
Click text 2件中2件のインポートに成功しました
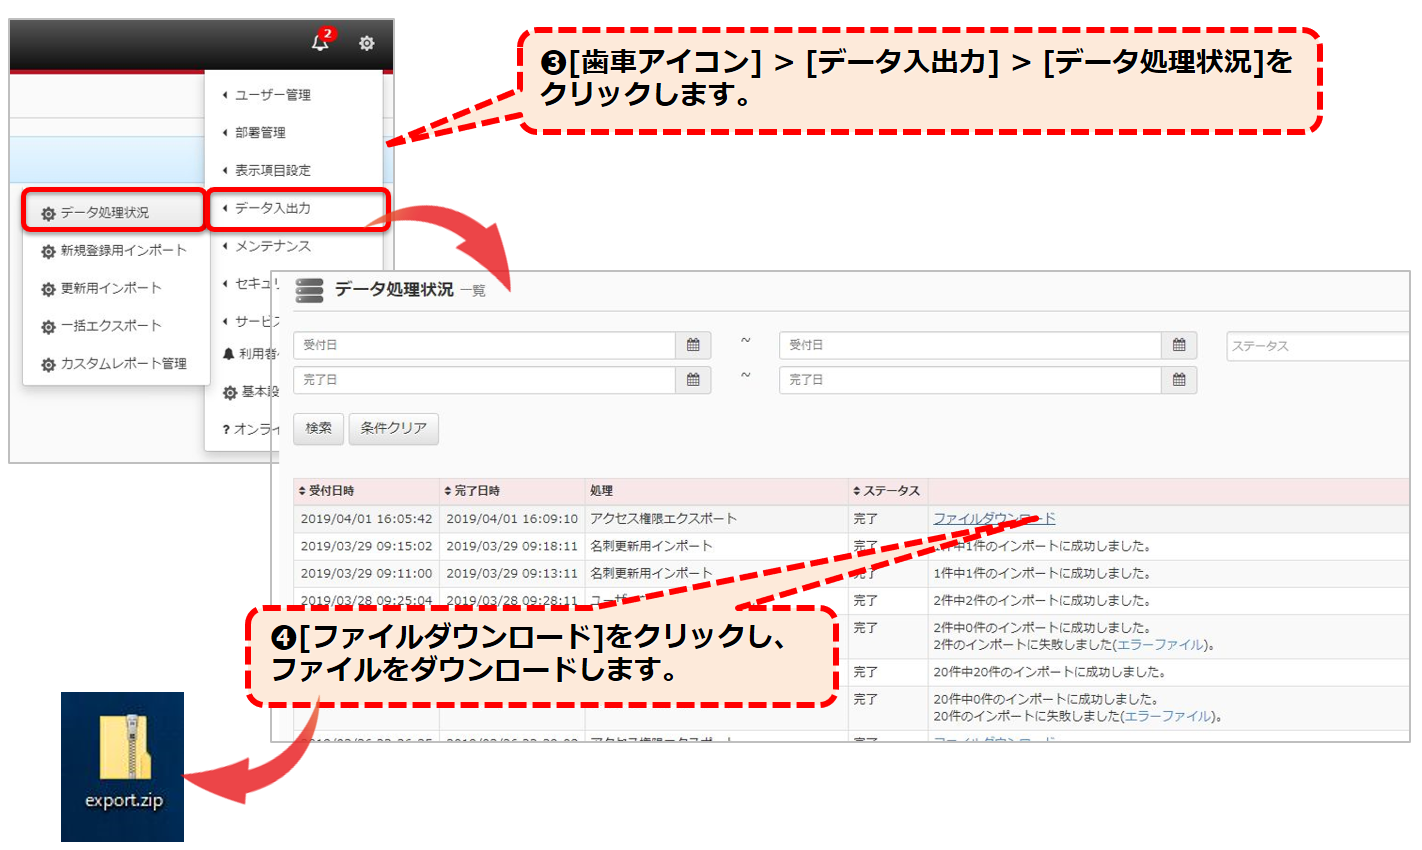pyautogui.click(x=1042, y=600)
